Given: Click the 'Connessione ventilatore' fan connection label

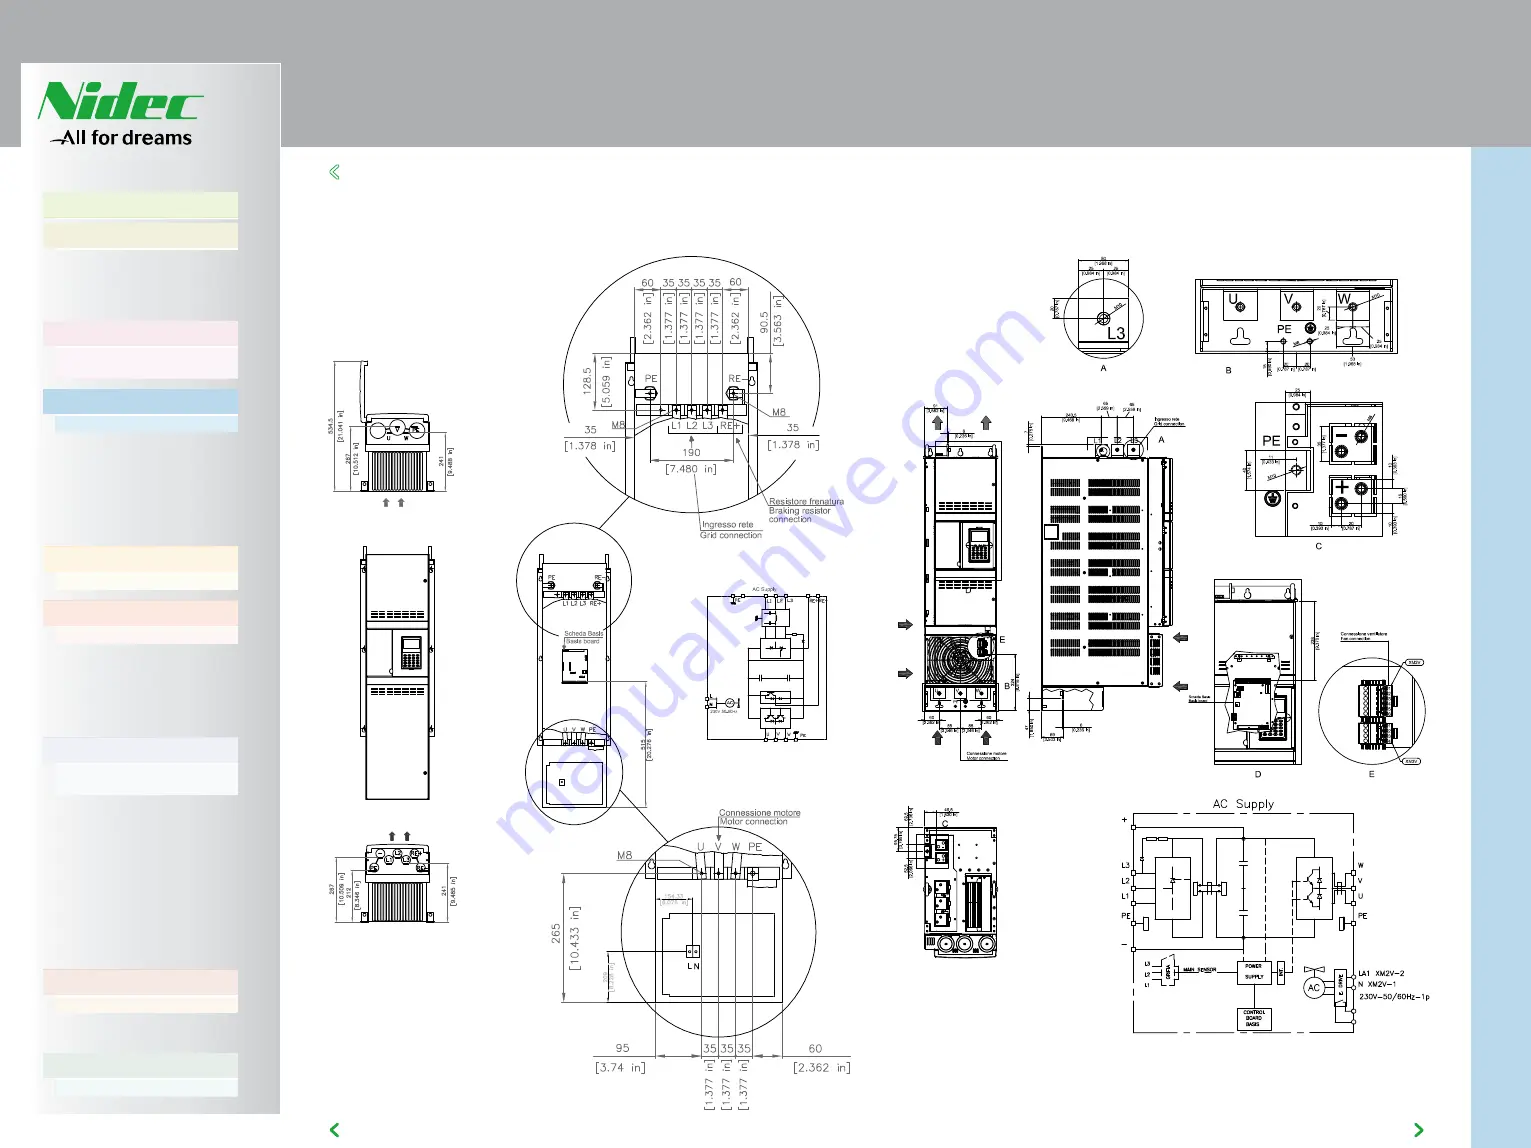Looking at the screenshot, I should point(1364,634).
